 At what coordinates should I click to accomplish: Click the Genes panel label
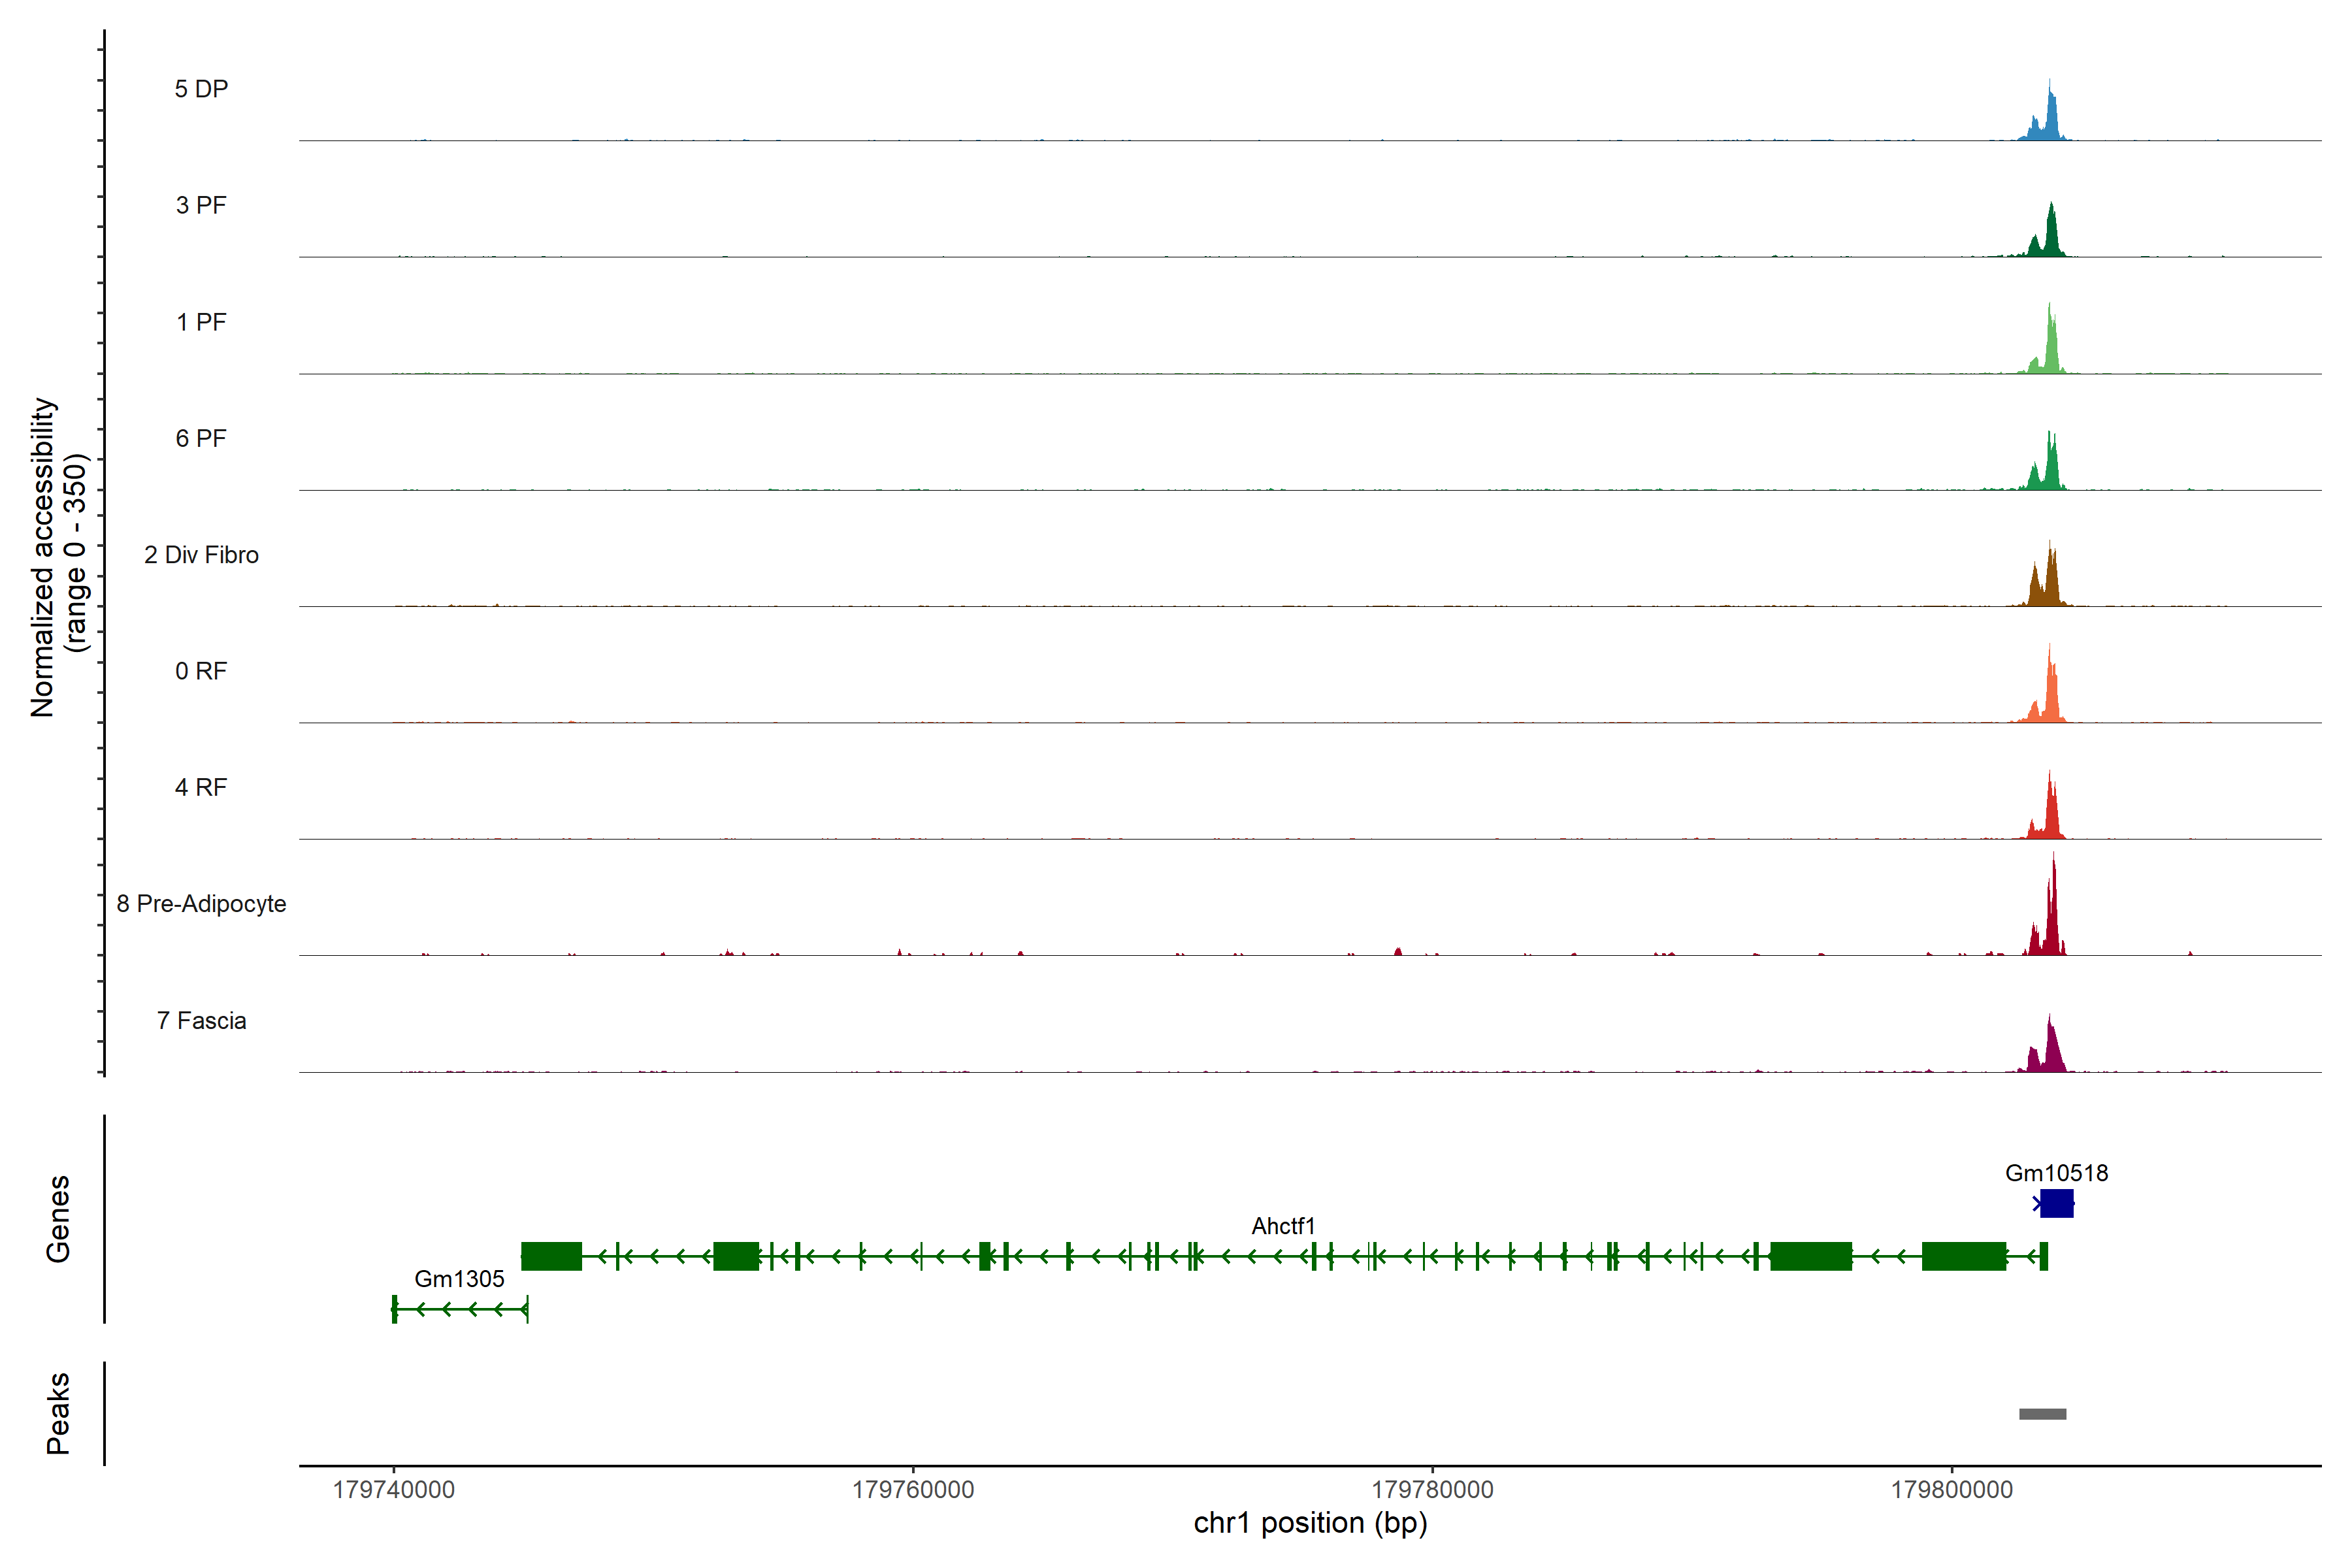click(x=58, y=1219)
